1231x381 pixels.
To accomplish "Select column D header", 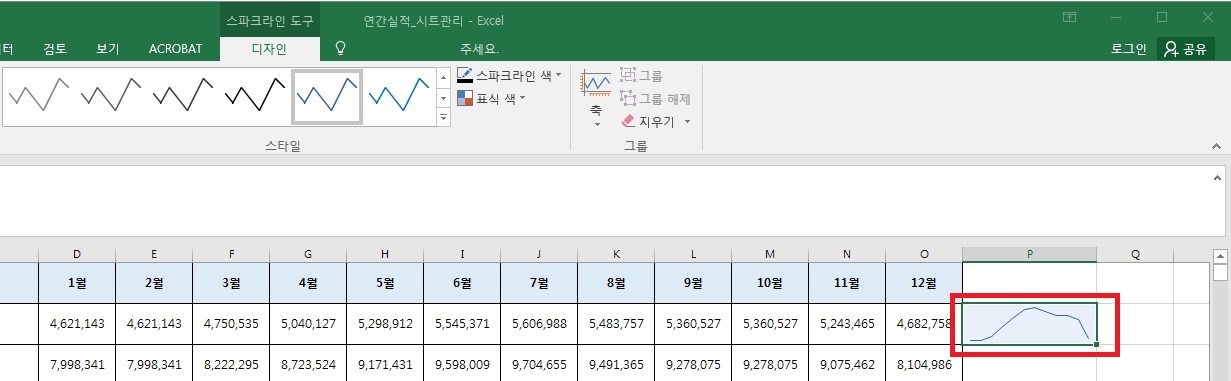I will pos(77,254).
